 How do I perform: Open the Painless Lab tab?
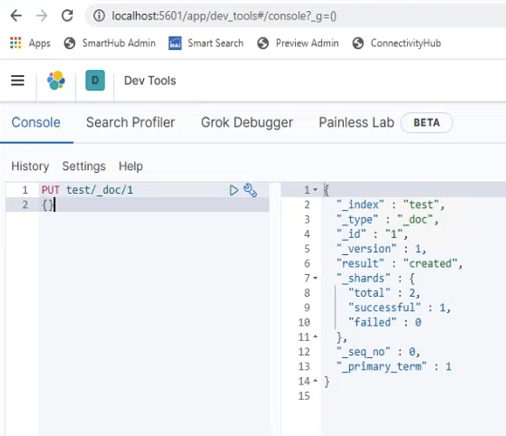(356, 122)
